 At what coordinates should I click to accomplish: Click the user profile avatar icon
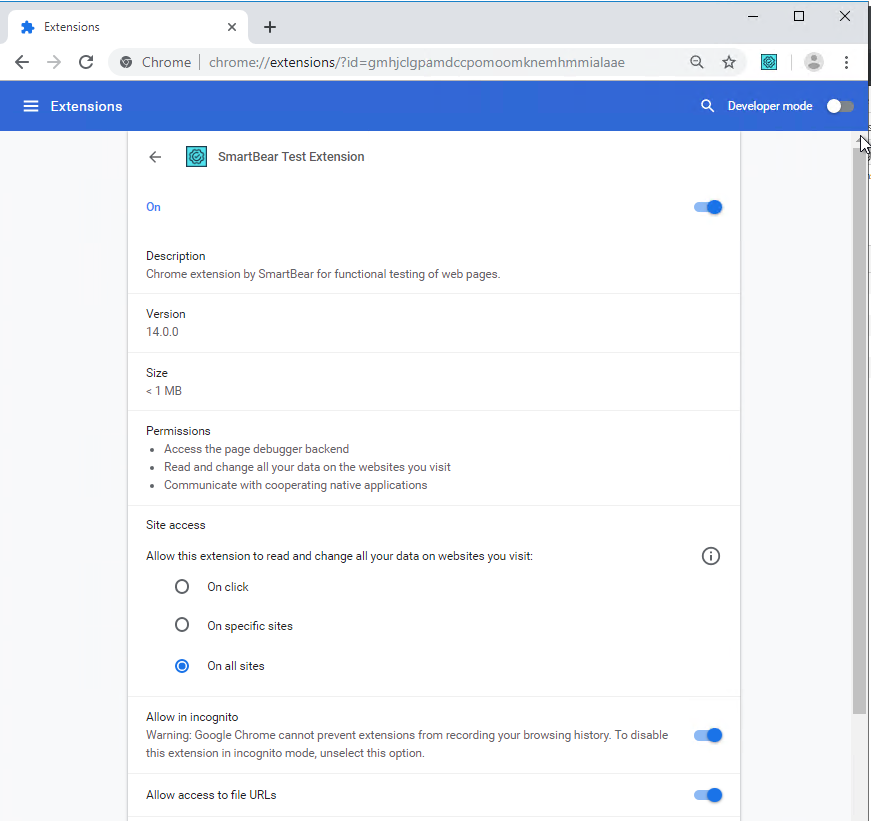[814, 62]
